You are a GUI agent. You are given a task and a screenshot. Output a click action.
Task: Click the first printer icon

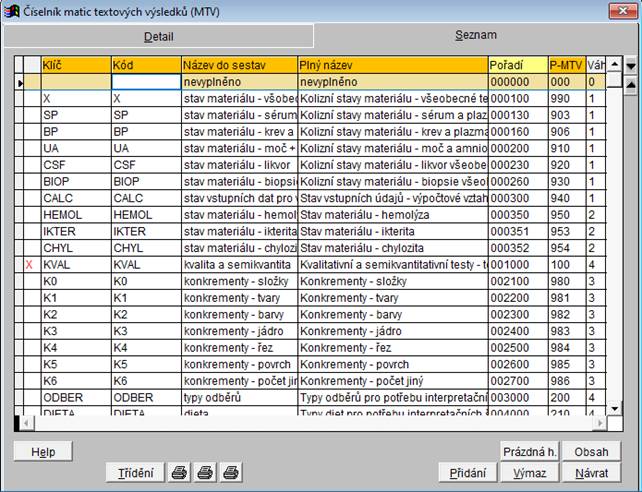pyautogui.click(x=180, y=472)
